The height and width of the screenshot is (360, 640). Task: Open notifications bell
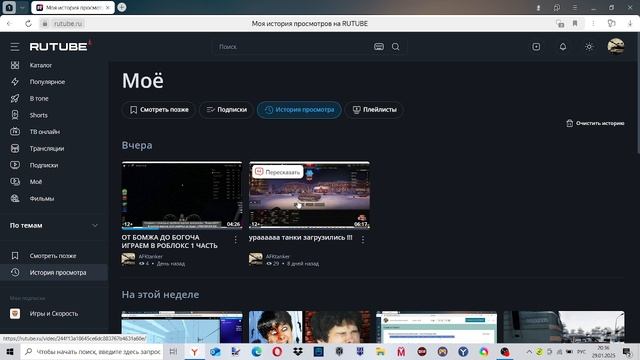[x=562, y=47]
